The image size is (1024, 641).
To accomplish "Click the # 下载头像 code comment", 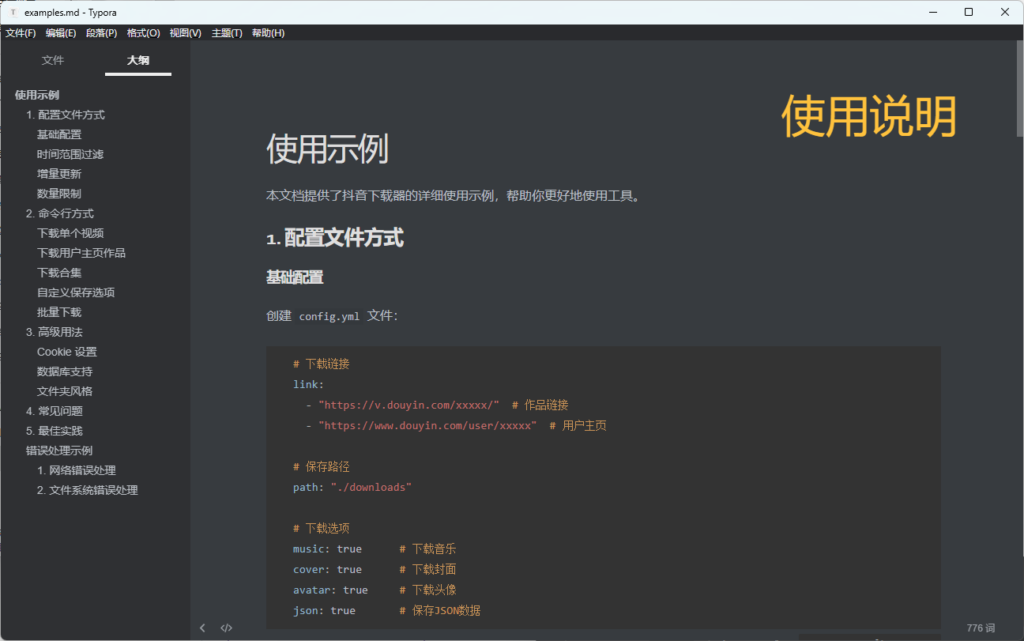I will (428, 590).
